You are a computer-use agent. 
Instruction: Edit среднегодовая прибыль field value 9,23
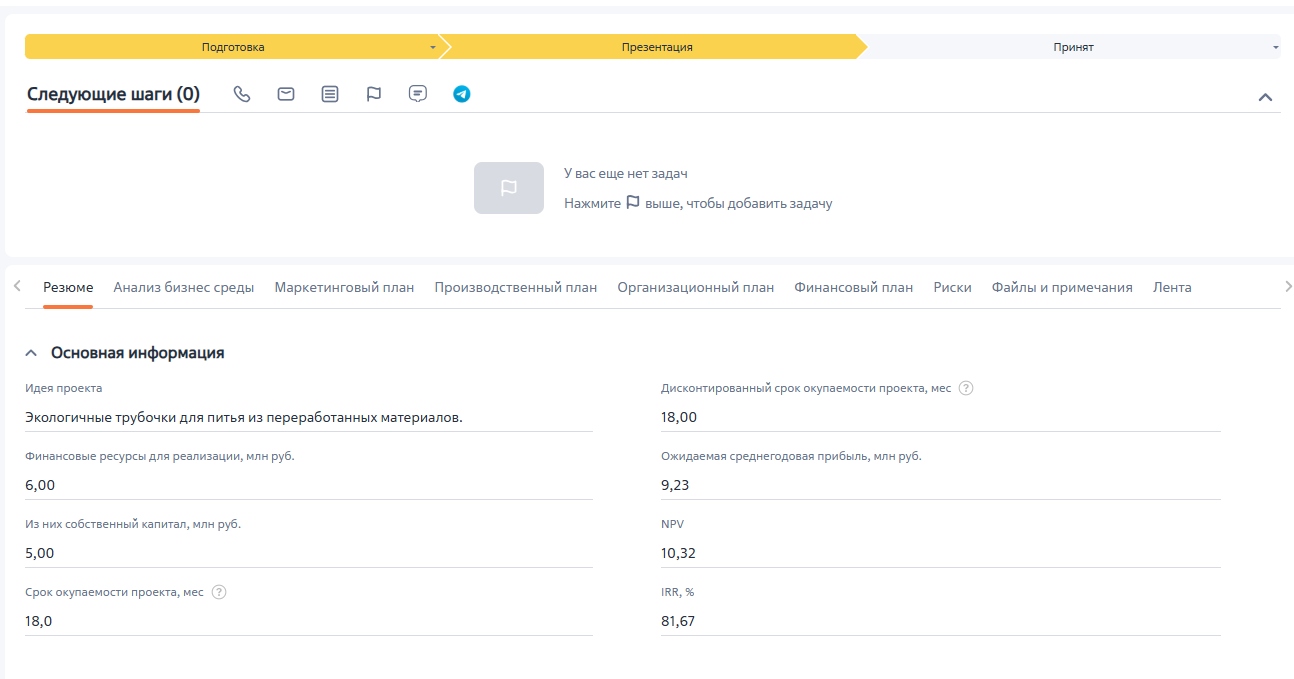coord(941,486)
